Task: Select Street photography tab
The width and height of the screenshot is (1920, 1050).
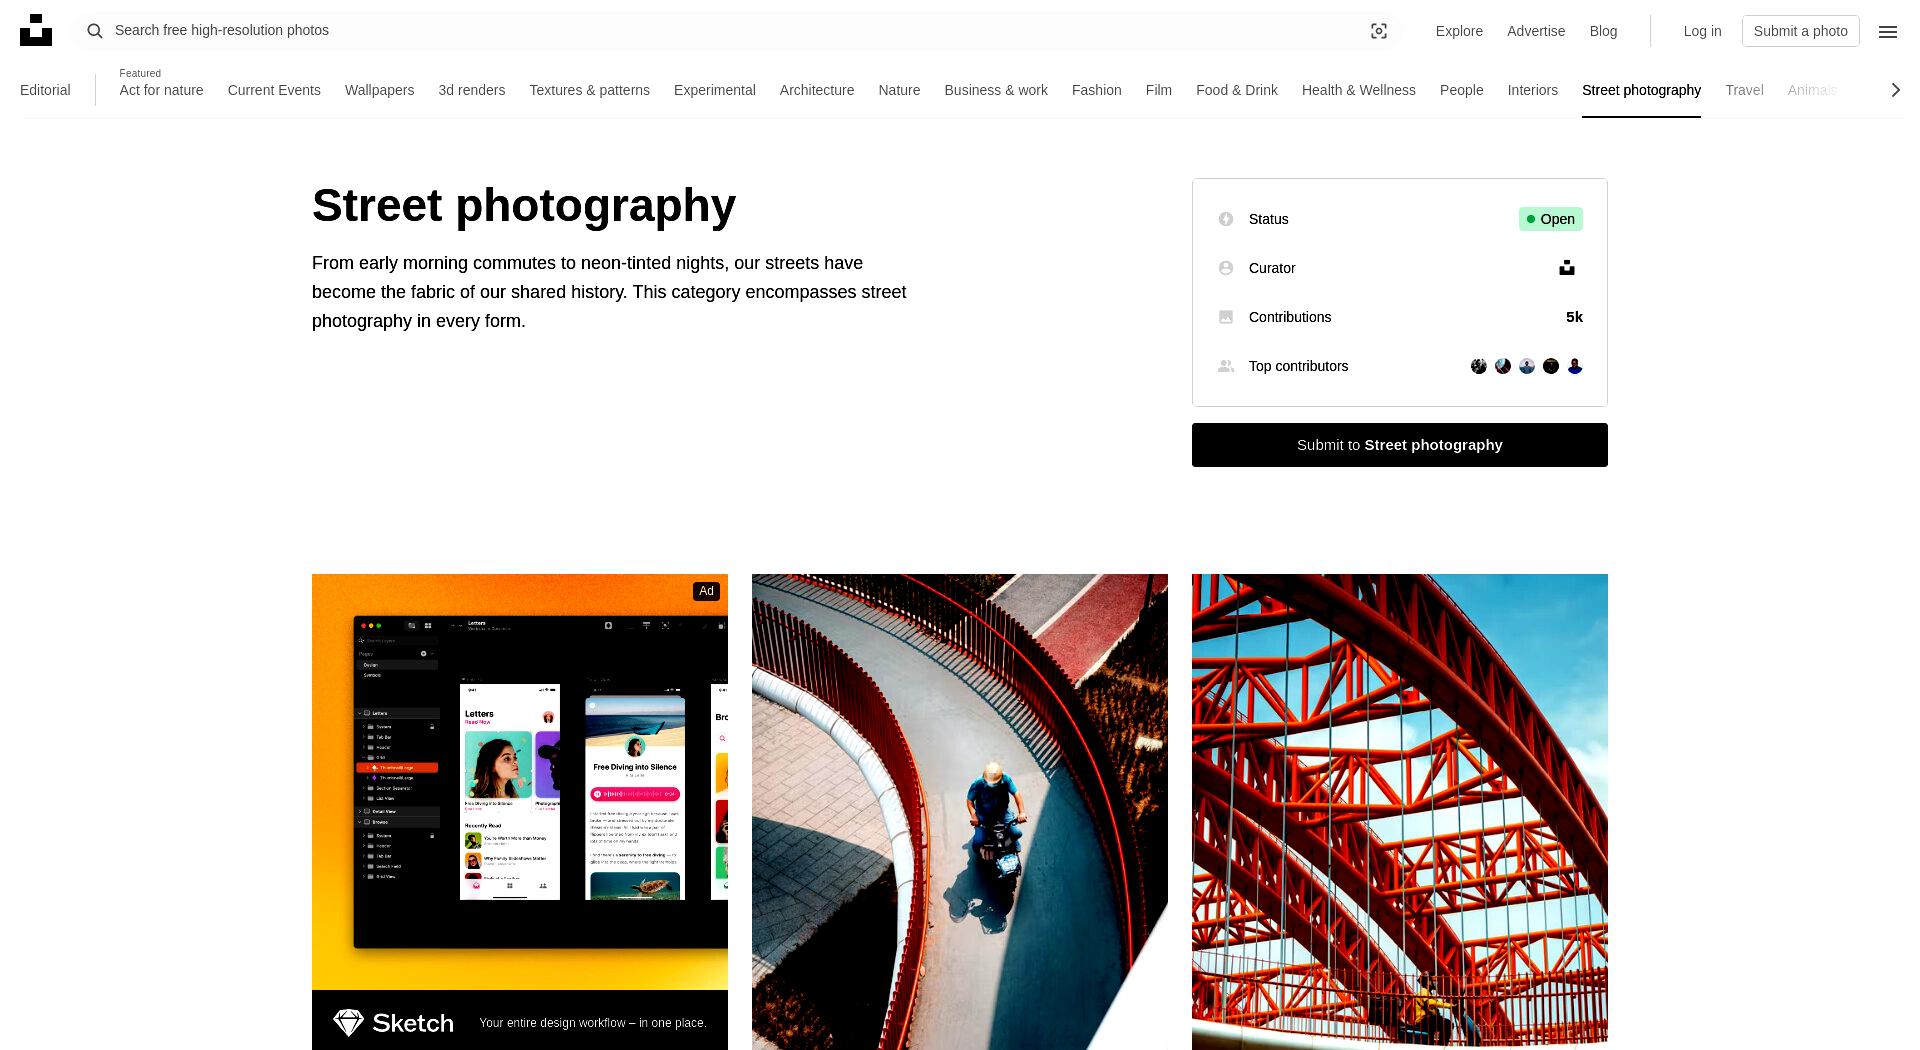Action: (1641, 90)
